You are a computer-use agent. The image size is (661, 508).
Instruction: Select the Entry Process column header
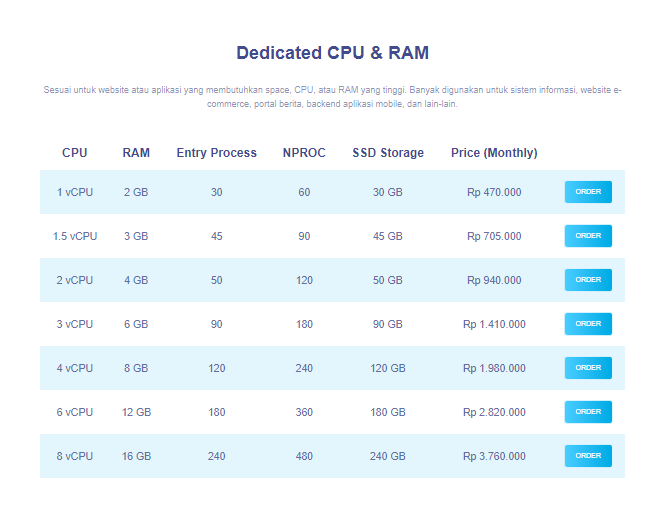tap(216, 153)
